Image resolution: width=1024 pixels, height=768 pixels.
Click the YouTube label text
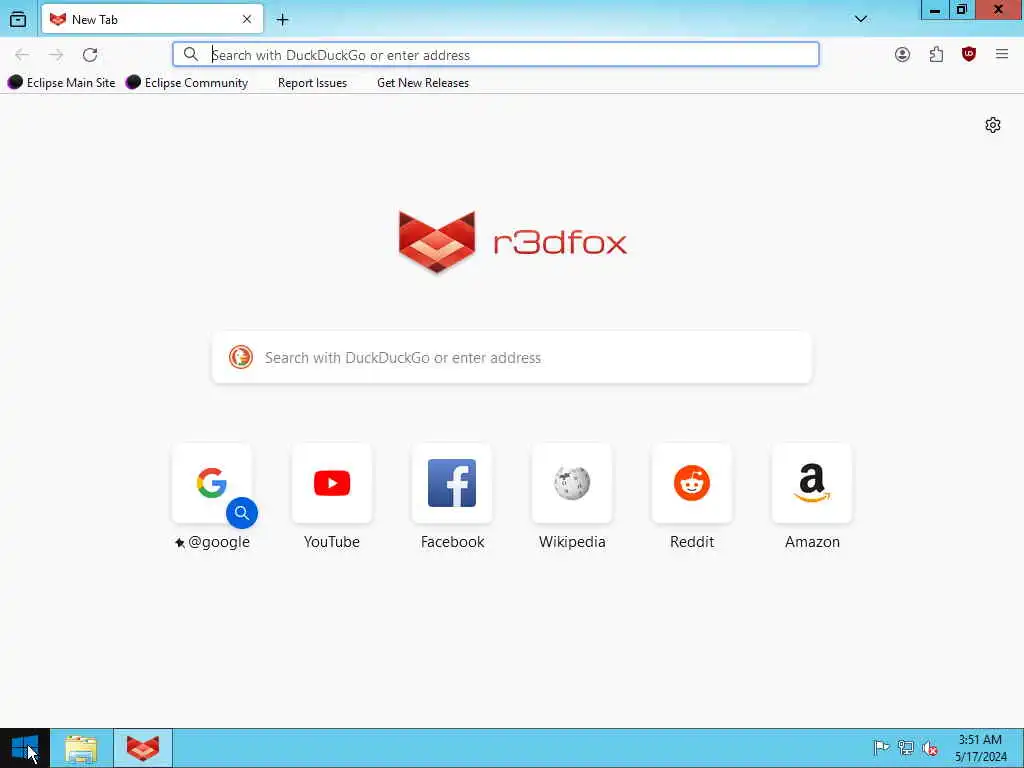click(x=332, y=542)
